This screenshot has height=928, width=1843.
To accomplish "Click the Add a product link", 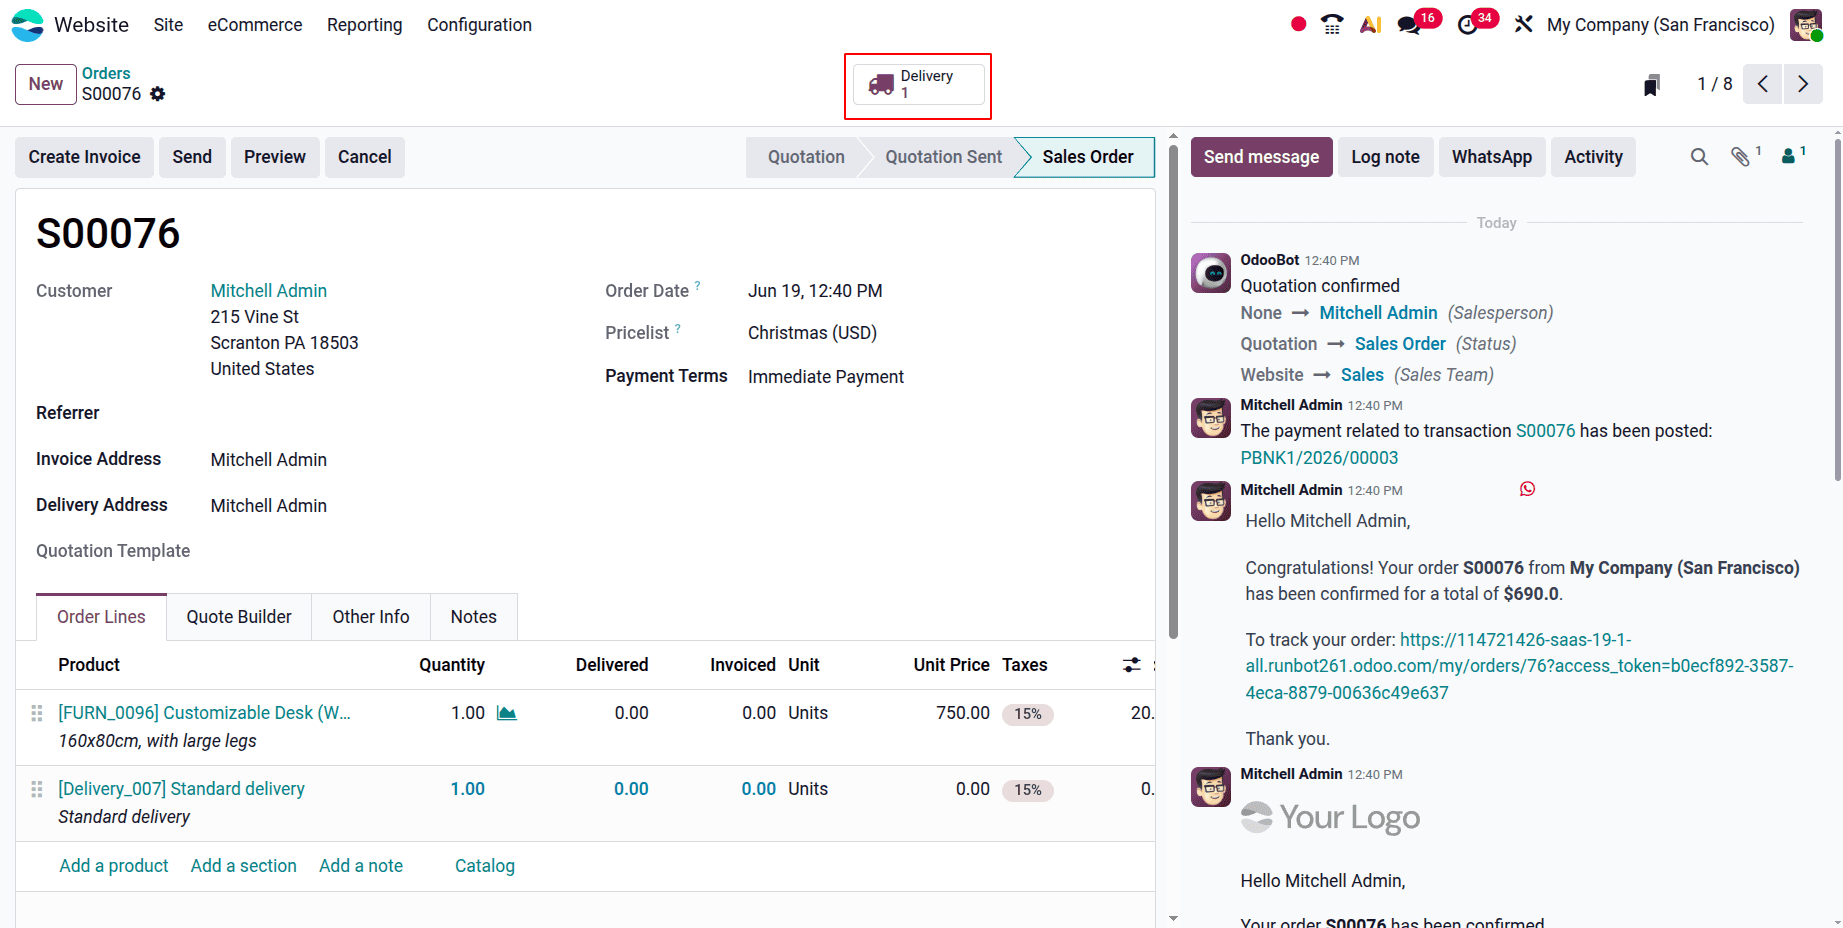I will [114, 866].
